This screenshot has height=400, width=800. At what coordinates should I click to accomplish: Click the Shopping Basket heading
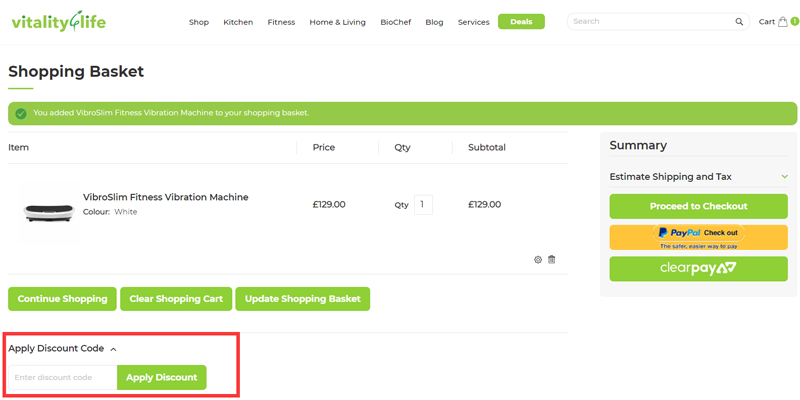[76, 71]
